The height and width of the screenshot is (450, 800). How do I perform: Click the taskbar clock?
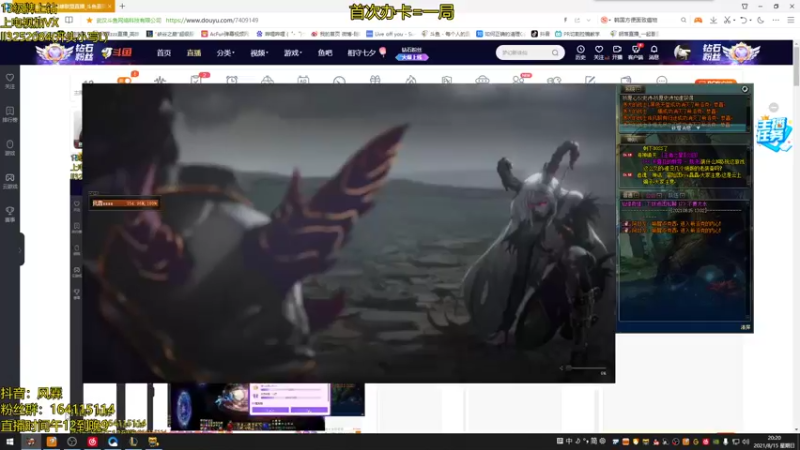point(774,442)
